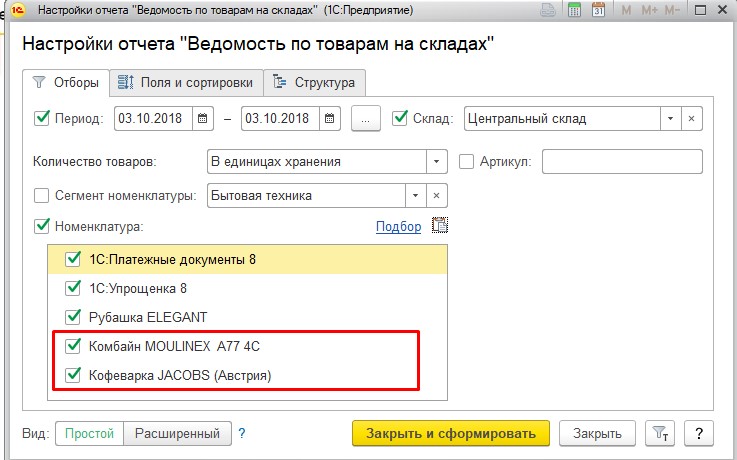Open the Количество товаров dropdown arrow
Image resolution: width=737 pixels, height=460 pixels.
tap(436, 162)
